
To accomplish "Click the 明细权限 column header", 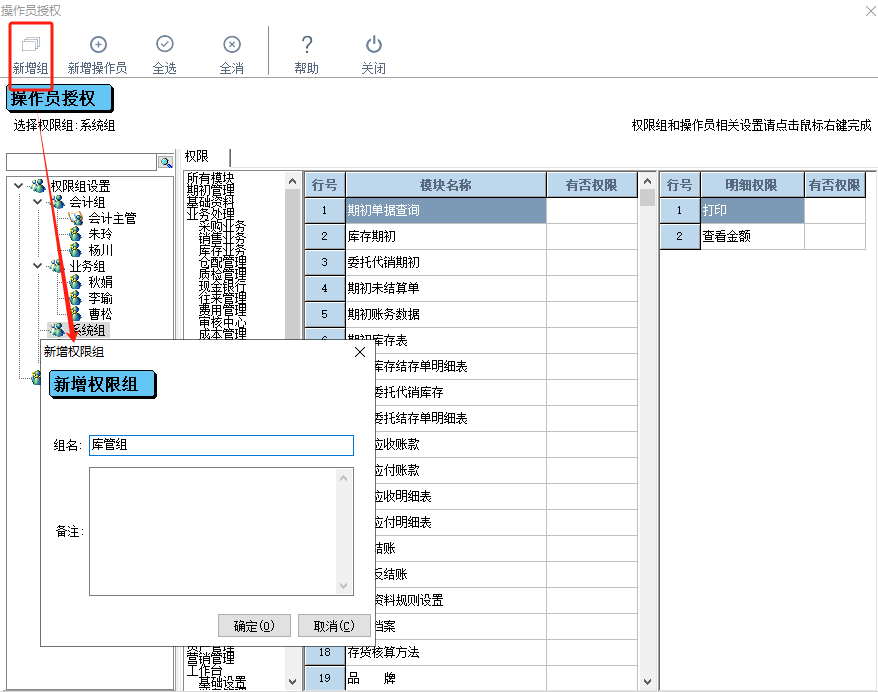I will pos(752,185).
